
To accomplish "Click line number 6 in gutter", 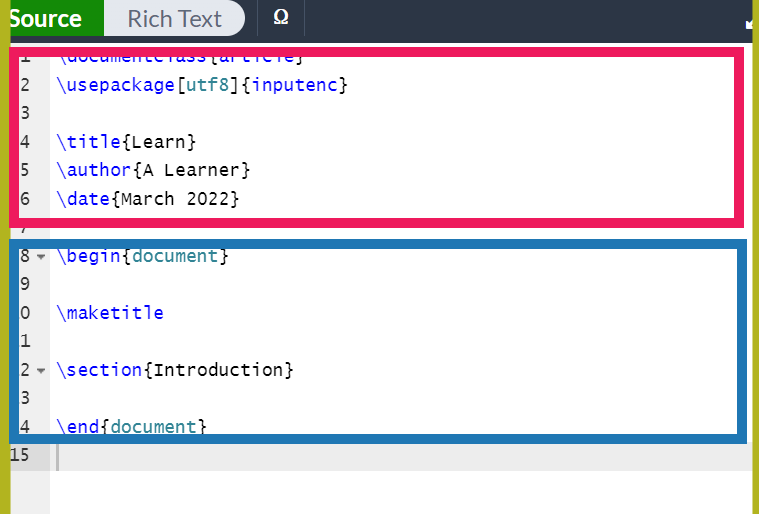I will coord(25,199).
